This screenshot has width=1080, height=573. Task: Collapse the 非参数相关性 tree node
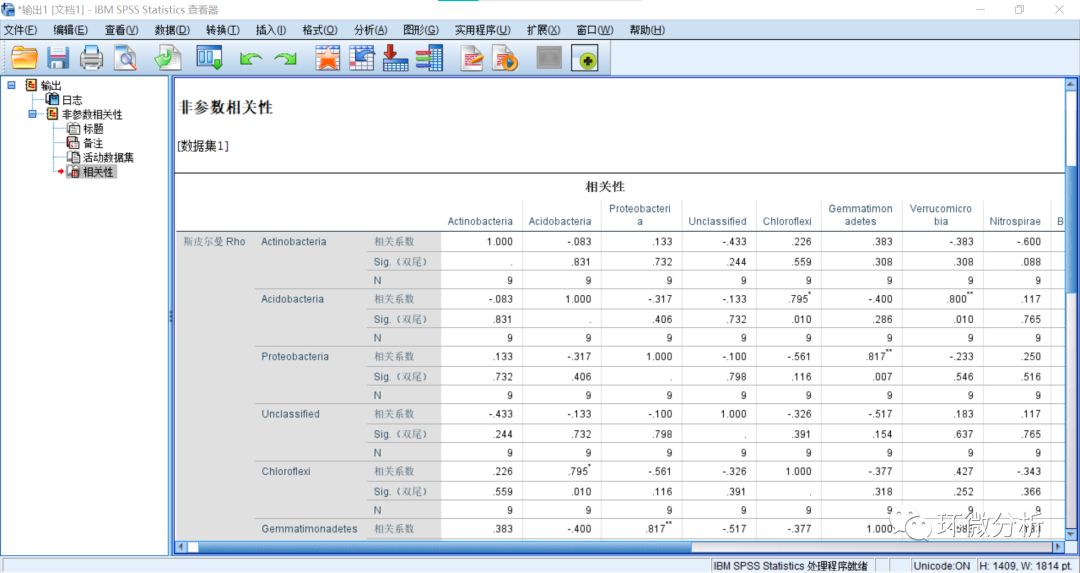(32, 114)
